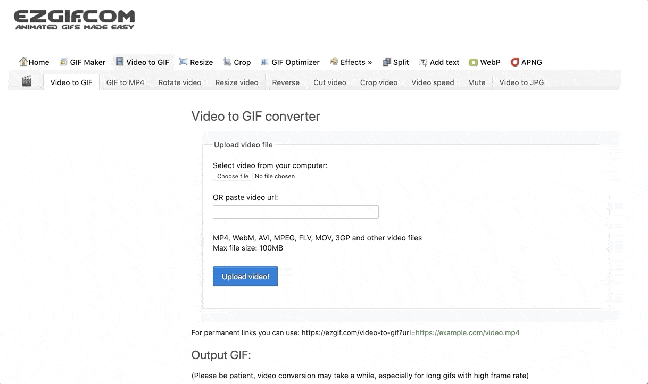Click the video URL input field
The height and width of the screenshot is (384, 648).
(295, 212)
